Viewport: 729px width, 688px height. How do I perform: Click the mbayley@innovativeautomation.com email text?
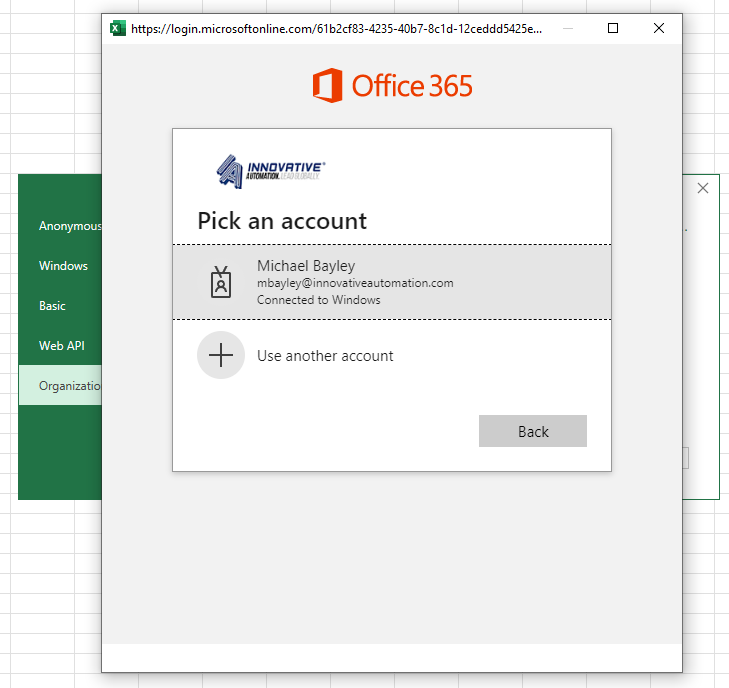pyautogui.click(x=355, y=283)
